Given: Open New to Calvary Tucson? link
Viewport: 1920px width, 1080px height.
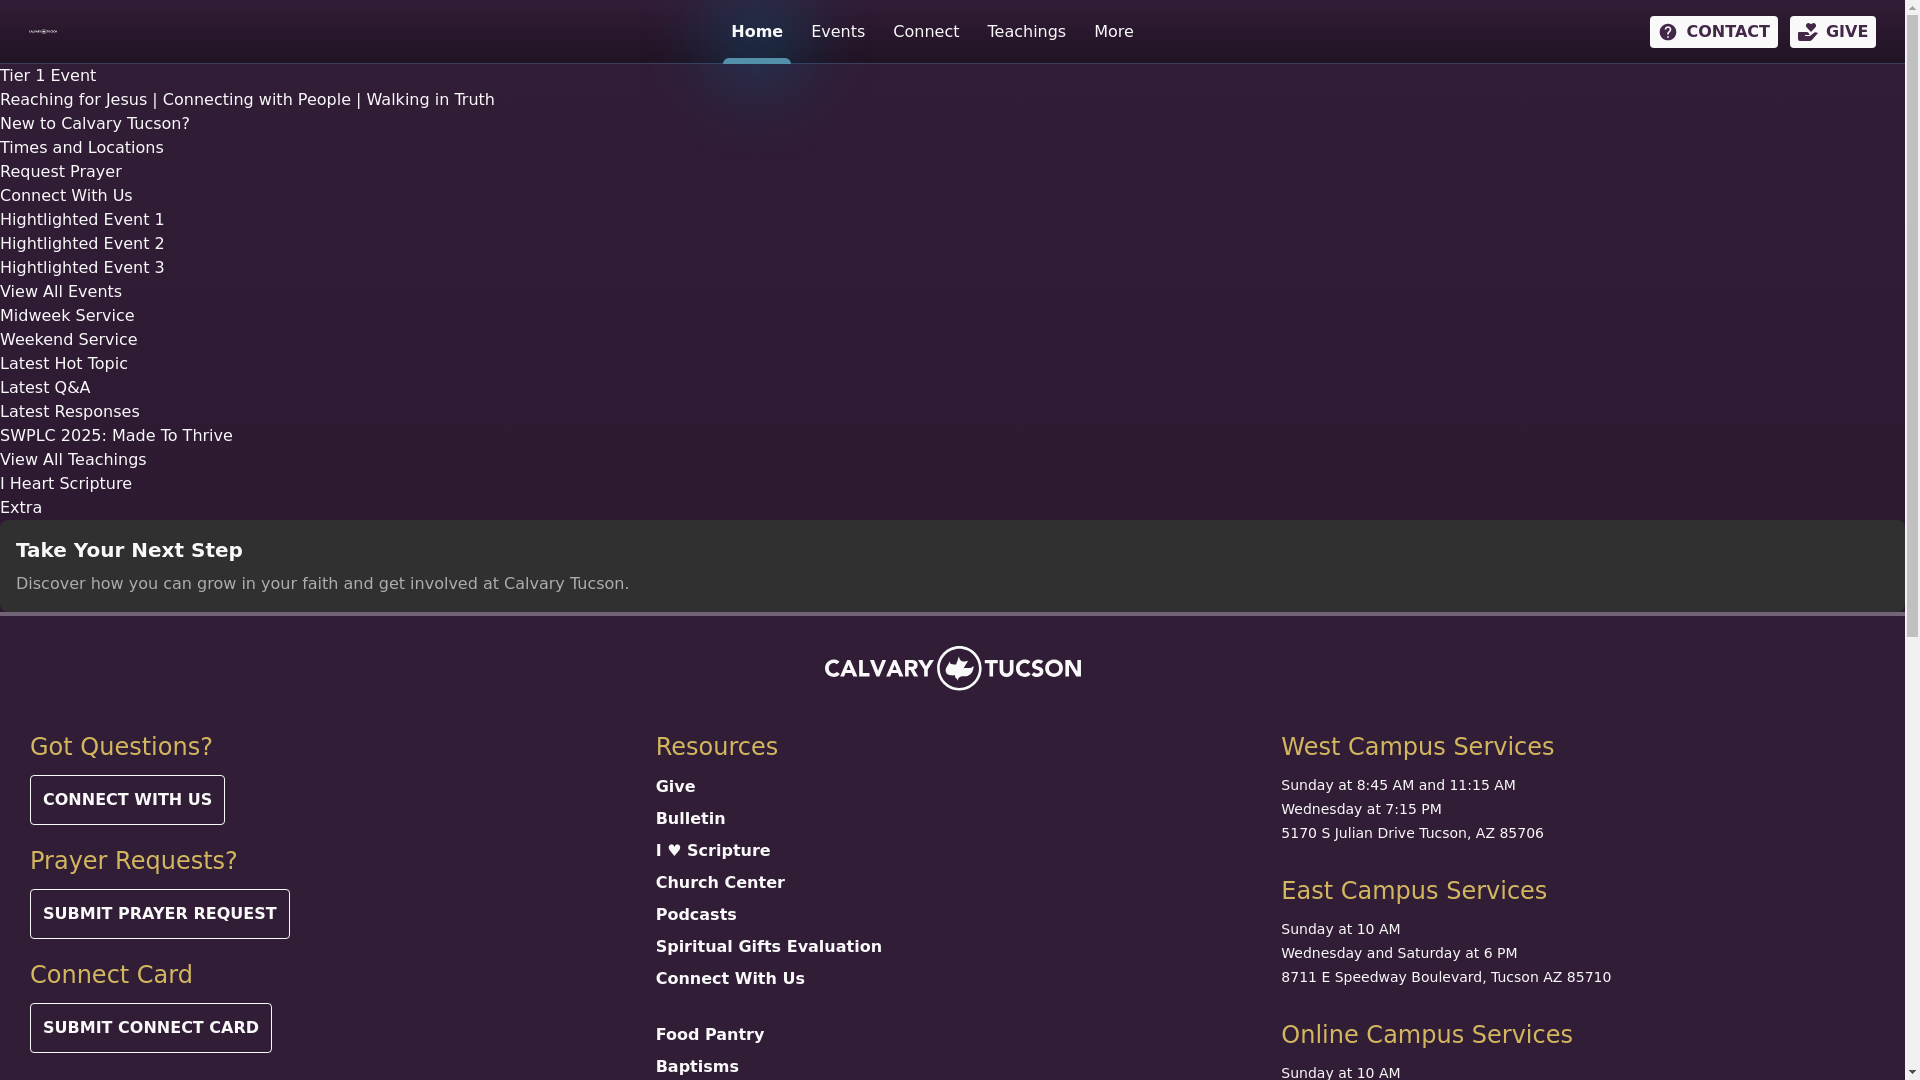Looking at the screenshot, I should (95, 124).
